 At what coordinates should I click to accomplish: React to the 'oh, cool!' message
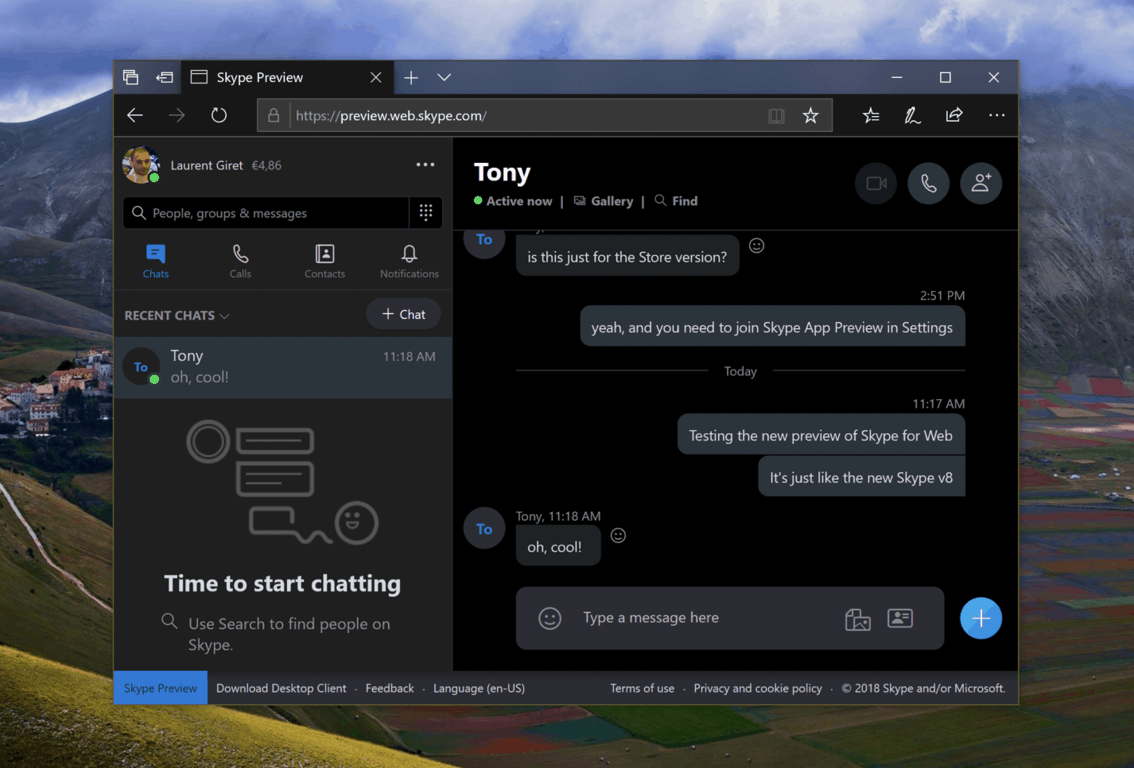(x=618, y=535)
